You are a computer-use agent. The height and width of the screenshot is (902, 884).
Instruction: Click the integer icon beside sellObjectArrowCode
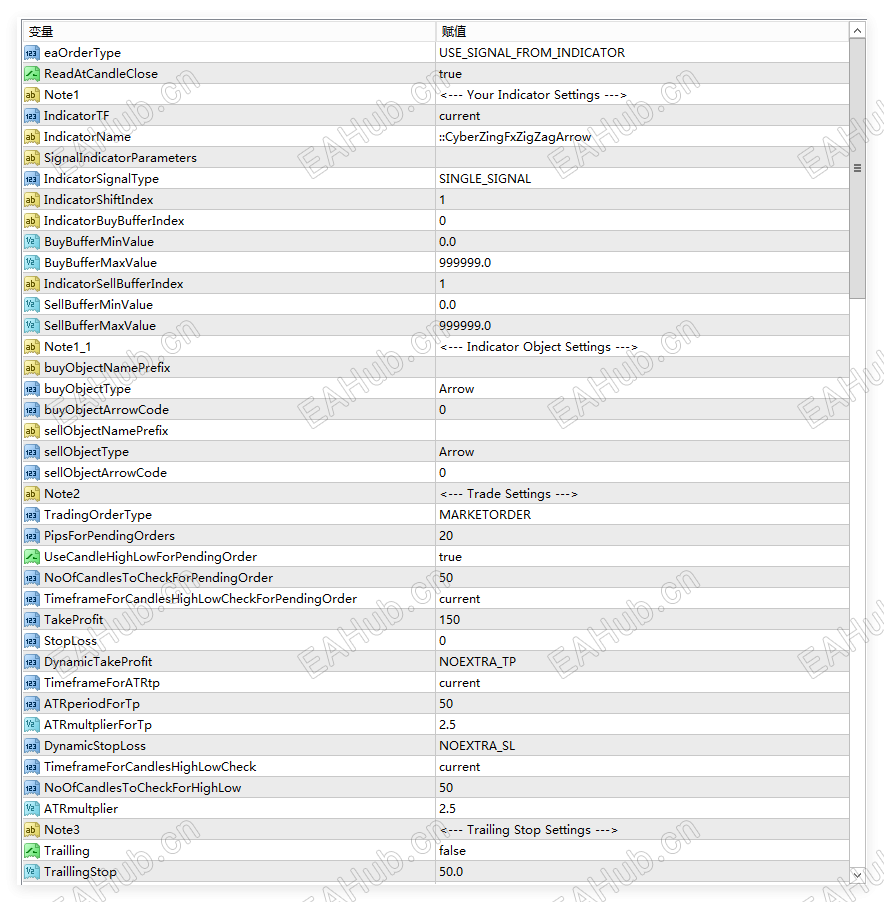(32, 473)
